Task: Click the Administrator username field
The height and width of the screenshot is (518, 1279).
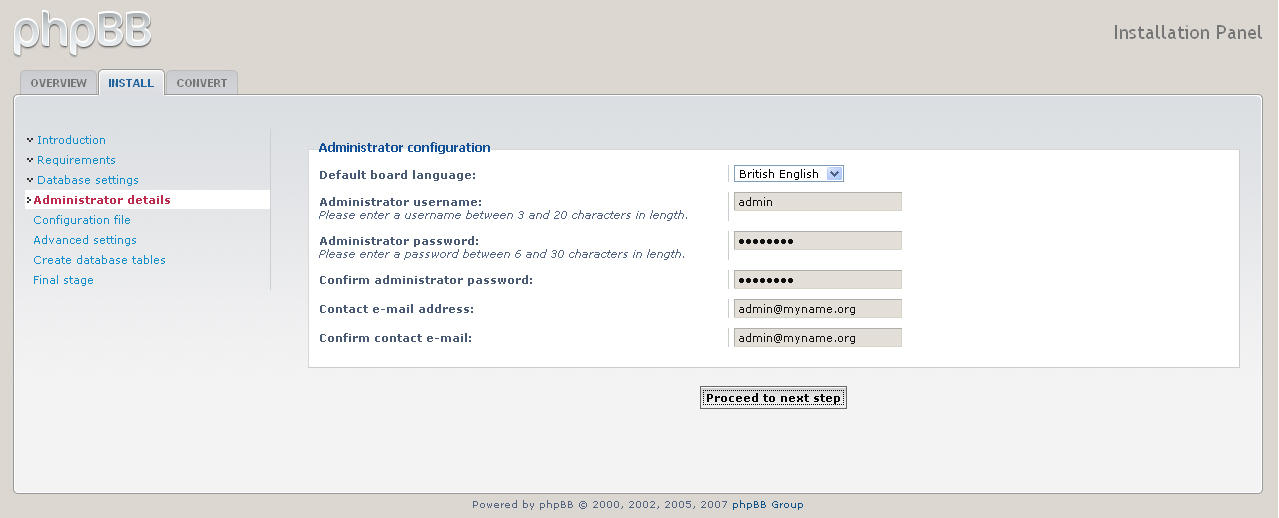Action: coord(817,202)
